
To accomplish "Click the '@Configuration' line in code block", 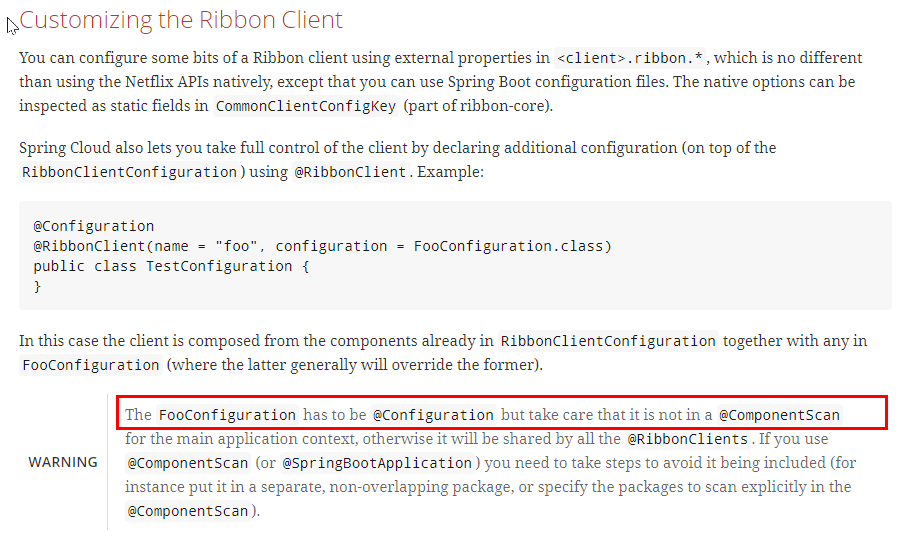I will [93, 226].
